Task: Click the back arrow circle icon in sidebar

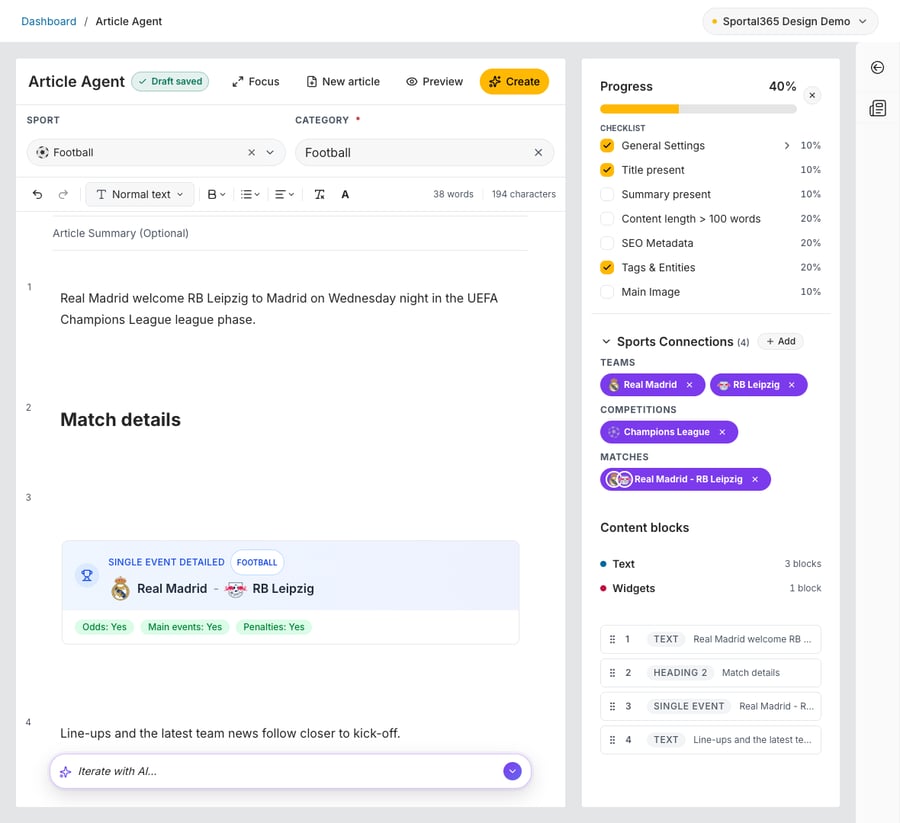Action: tap(877, 68)
